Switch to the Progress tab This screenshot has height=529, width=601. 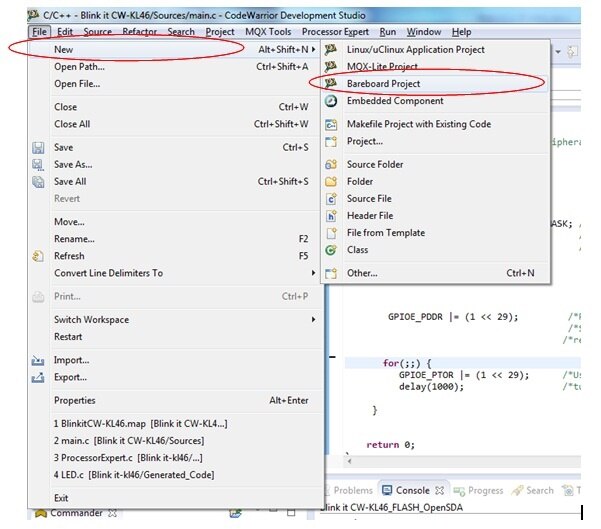478,490
